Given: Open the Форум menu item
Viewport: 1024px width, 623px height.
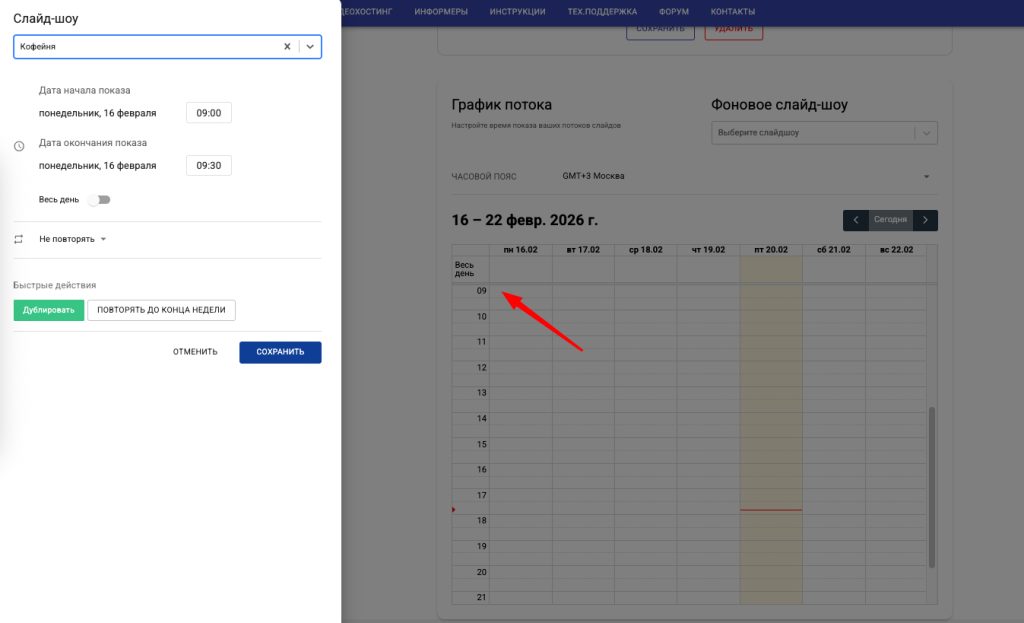Looking at the screenshot, I should pos(673,12).
